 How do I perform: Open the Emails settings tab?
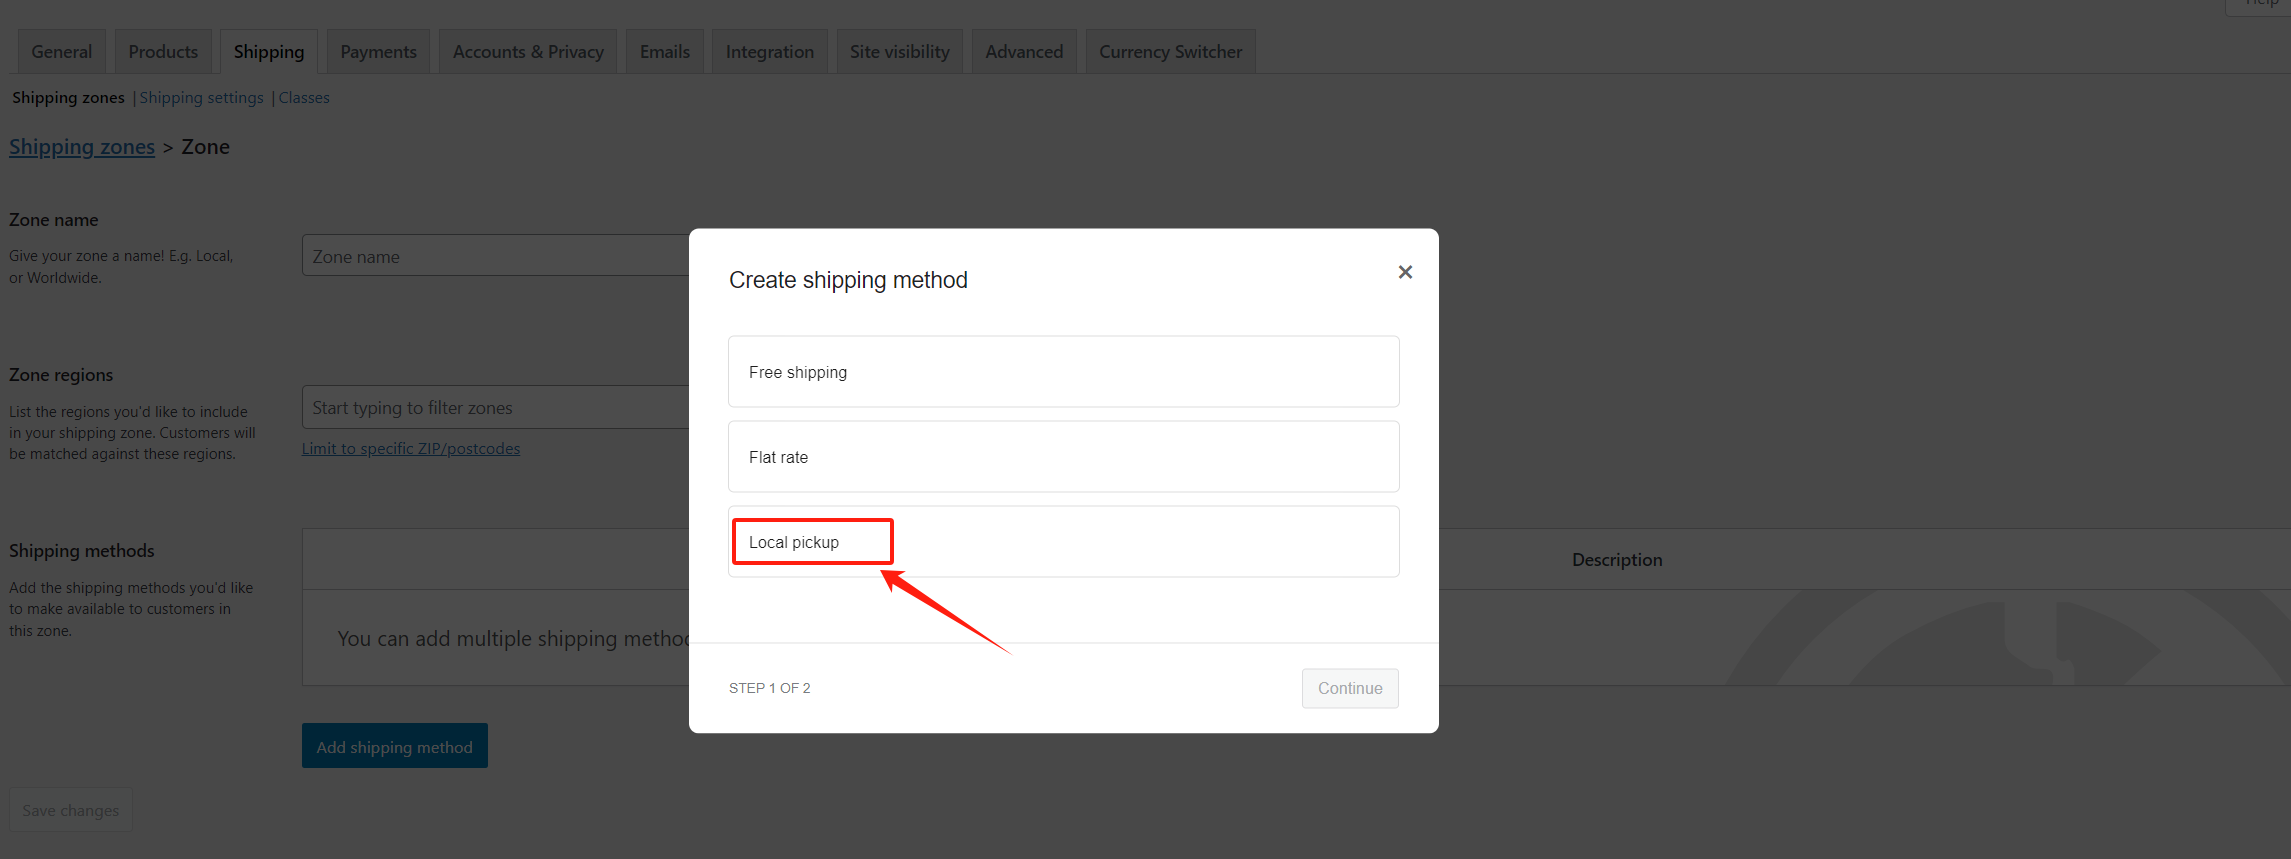pos(665,52)
